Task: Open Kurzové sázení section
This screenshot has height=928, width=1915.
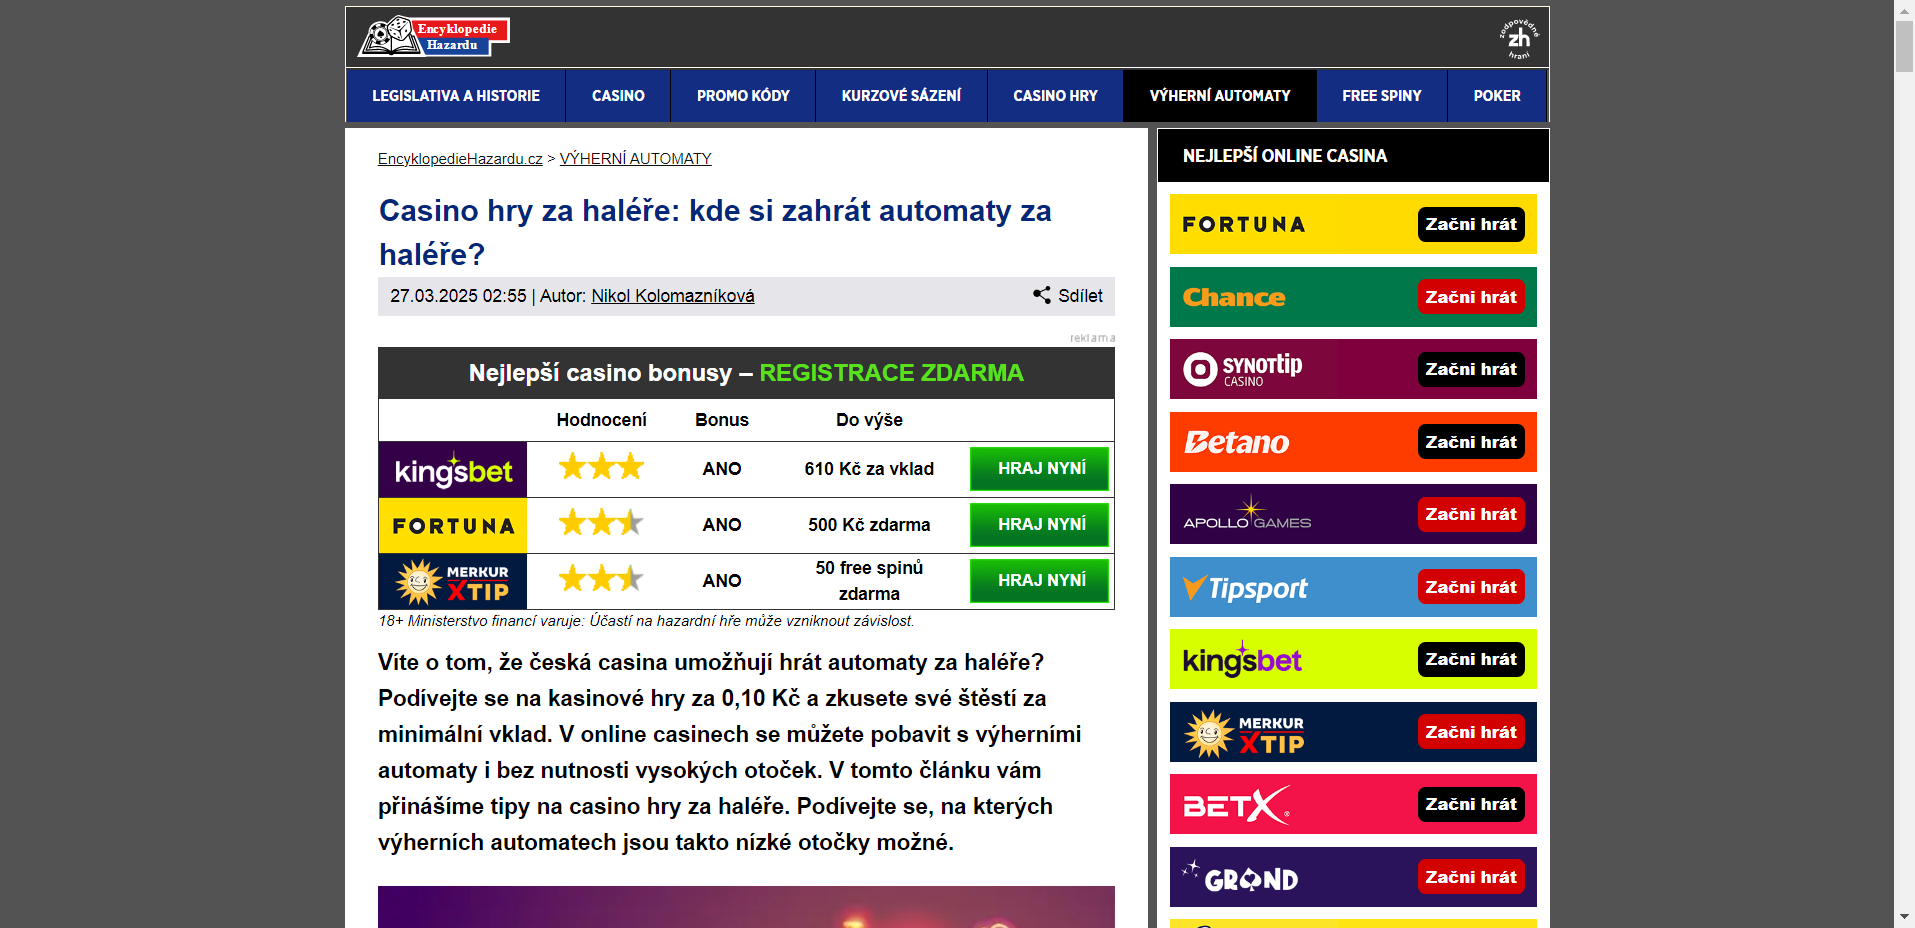Action: (x=901, y=96)
